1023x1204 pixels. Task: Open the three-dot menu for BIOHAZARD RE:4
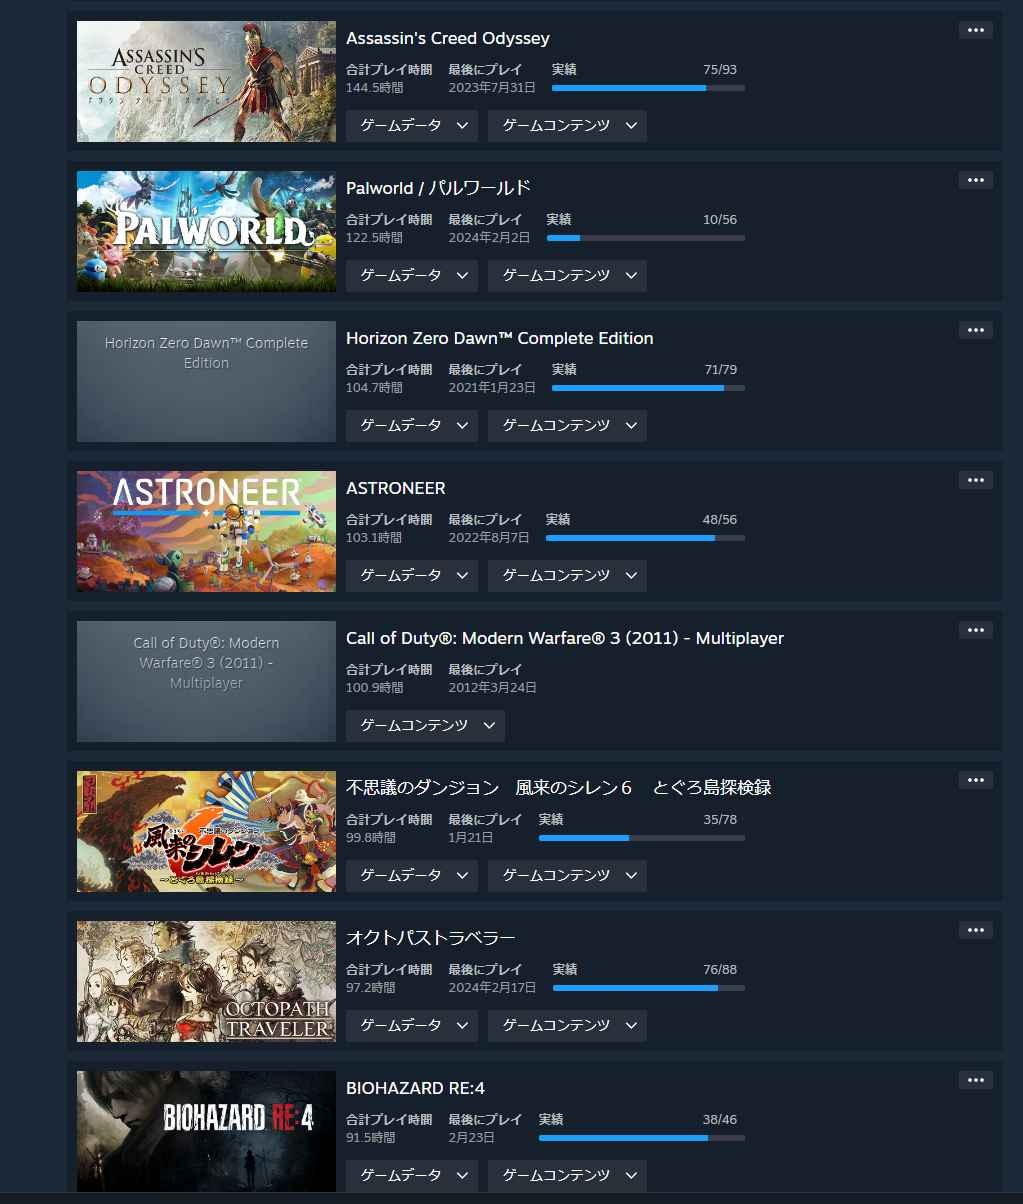pyautogui.click(x=975, y=1080)
